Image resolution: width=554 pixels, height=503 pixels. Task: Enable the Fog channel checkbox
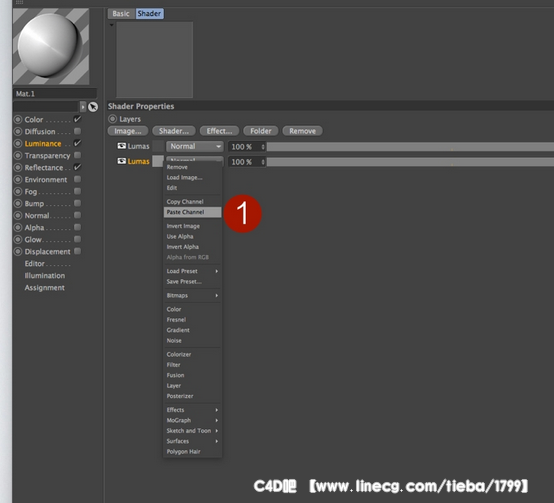pyautogui.click(x=77, y=191)
